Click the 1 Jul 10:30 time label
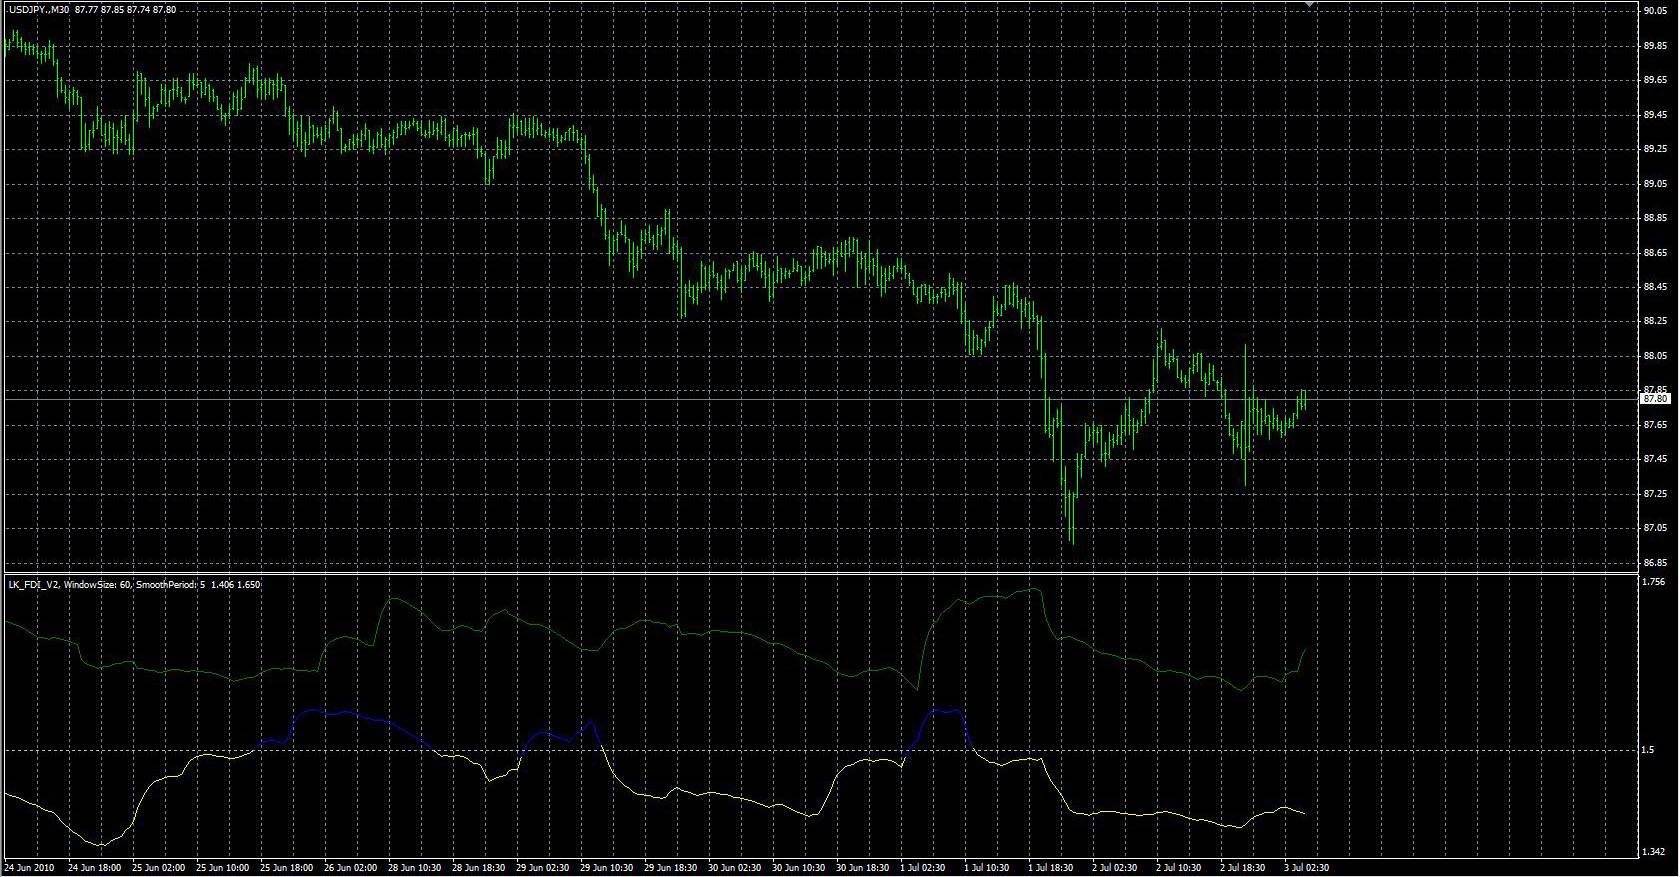The height and width of the screenshot is (877, 1680). click(988, 868)
